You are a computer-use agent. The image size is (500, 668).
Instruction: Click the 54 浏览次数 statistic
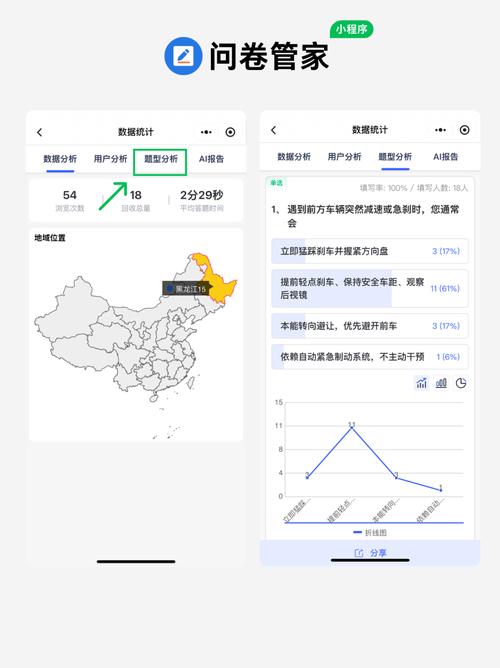(70, 200)
